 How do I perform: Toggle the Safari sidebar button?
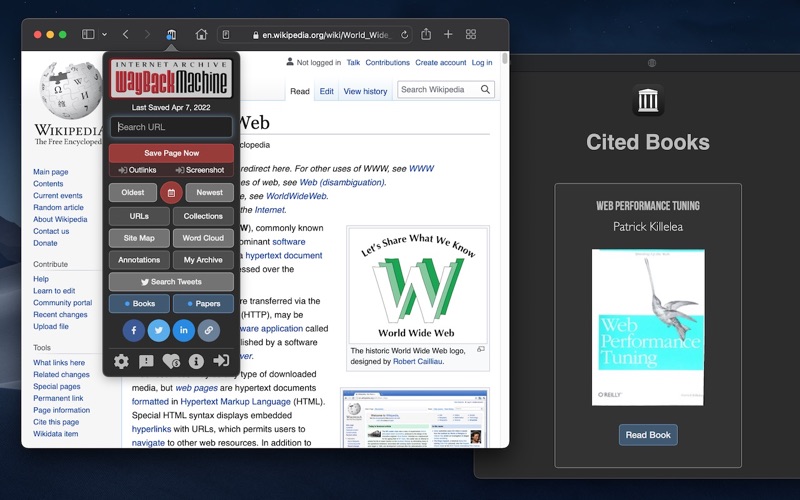tap(88, 34)
